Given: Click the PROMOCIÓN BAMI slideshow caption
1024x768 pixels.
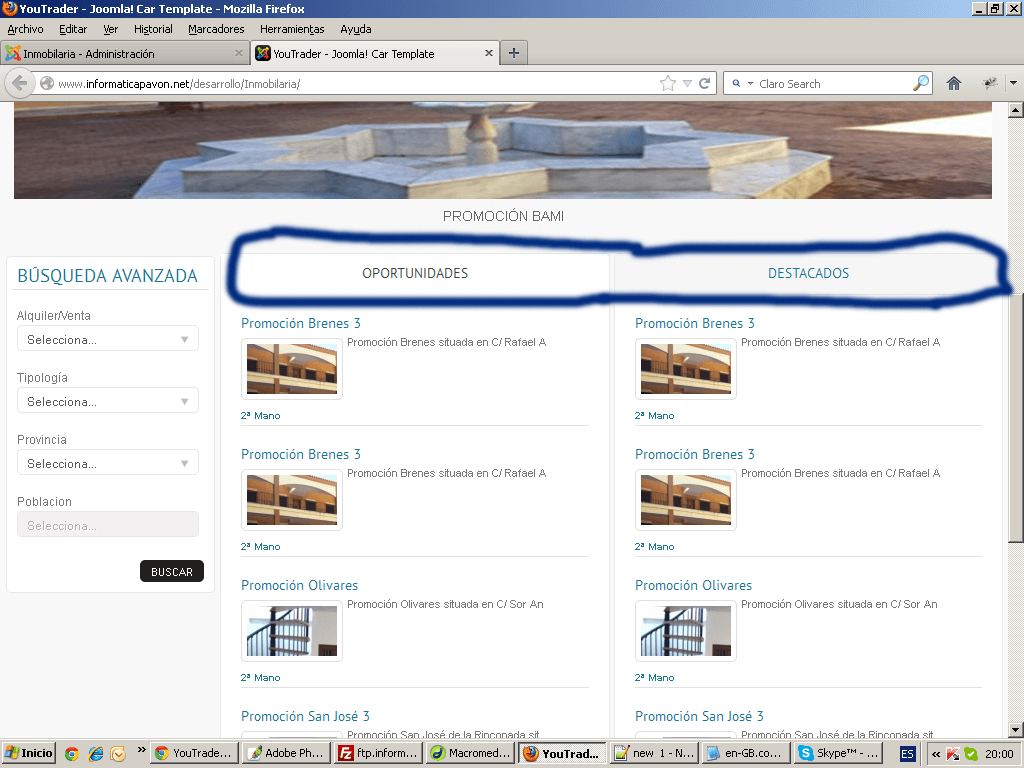Looking at the screenshot, I should pos(503,216).
